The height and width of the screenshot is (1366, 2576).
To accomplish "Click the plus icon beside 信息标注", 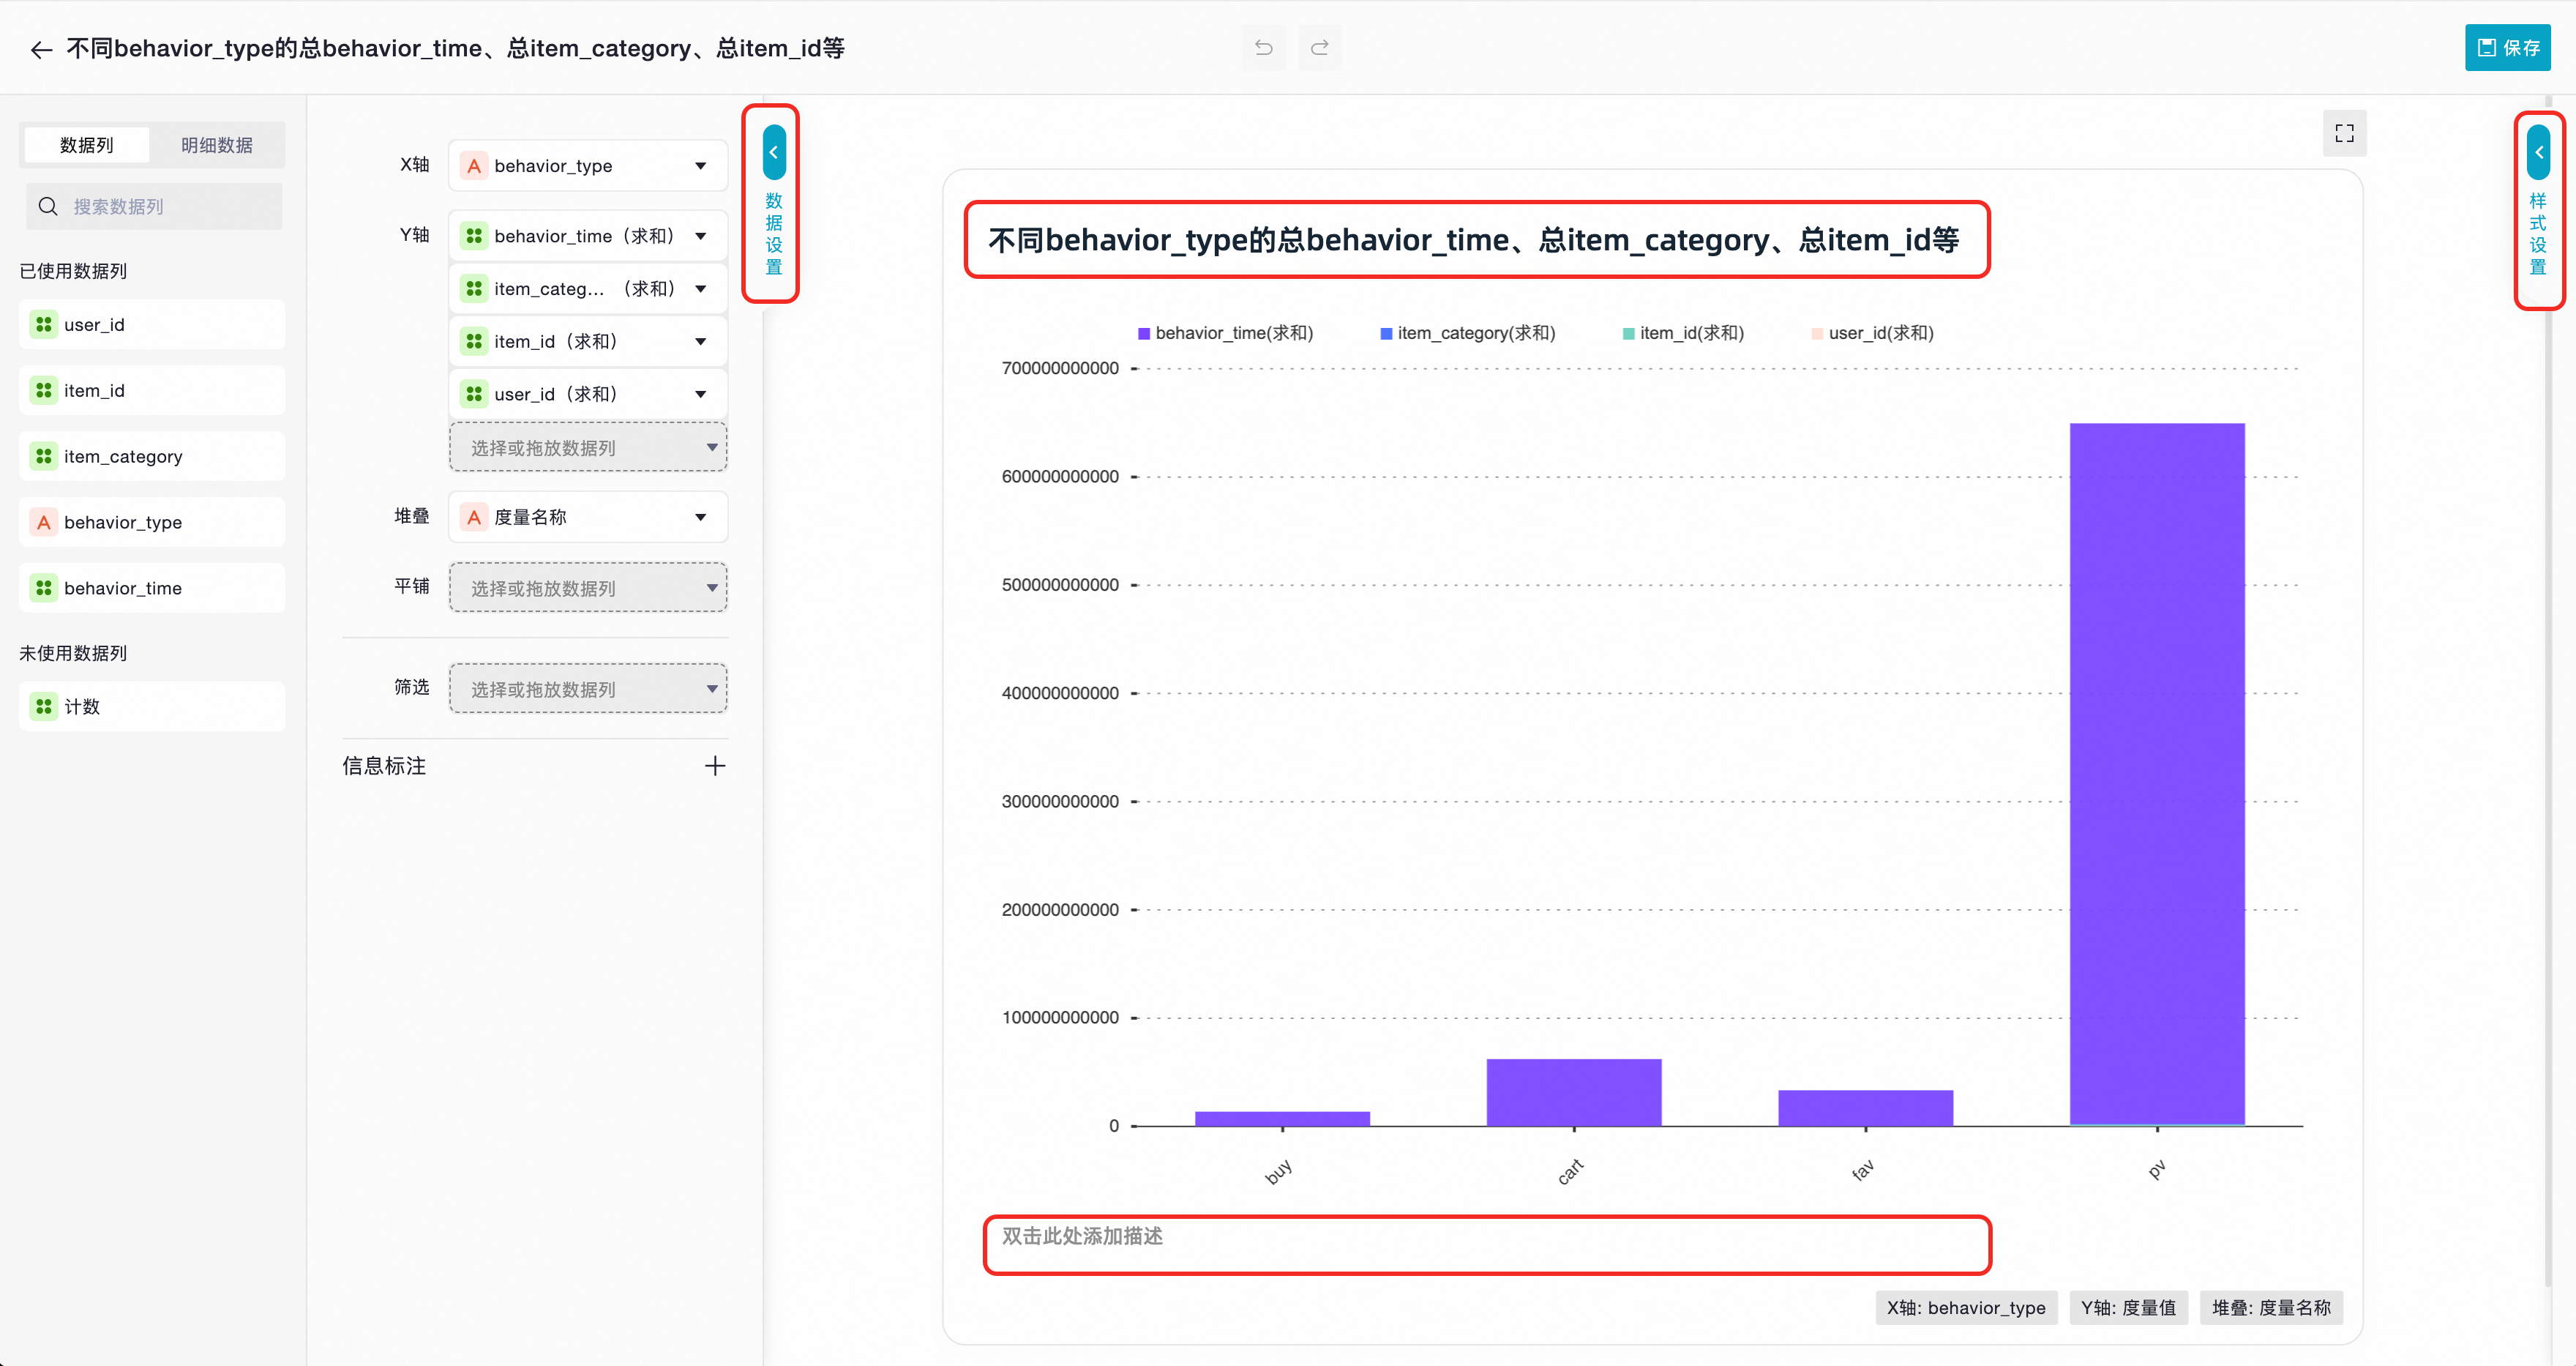I will [714, 766].
